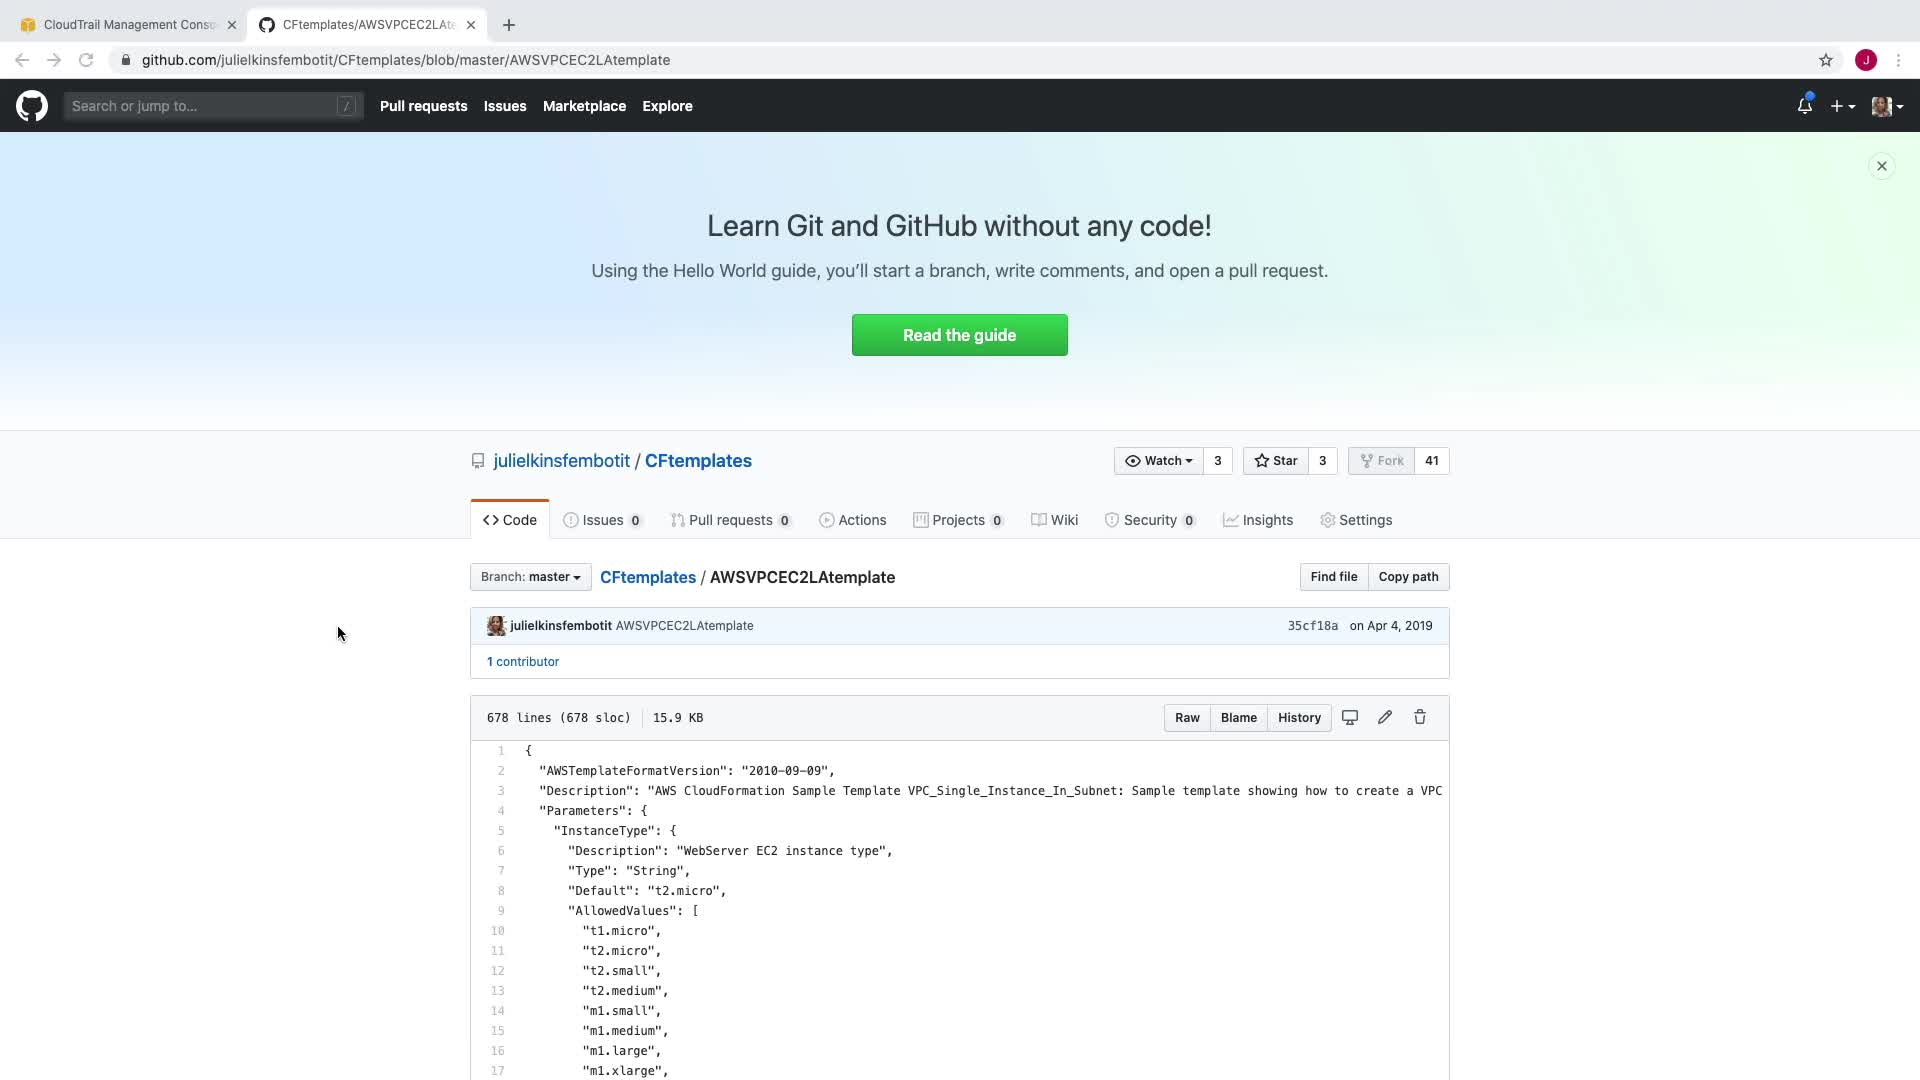Bookmark page with star icon
1920x1080 pixels.
[1826, 60]
